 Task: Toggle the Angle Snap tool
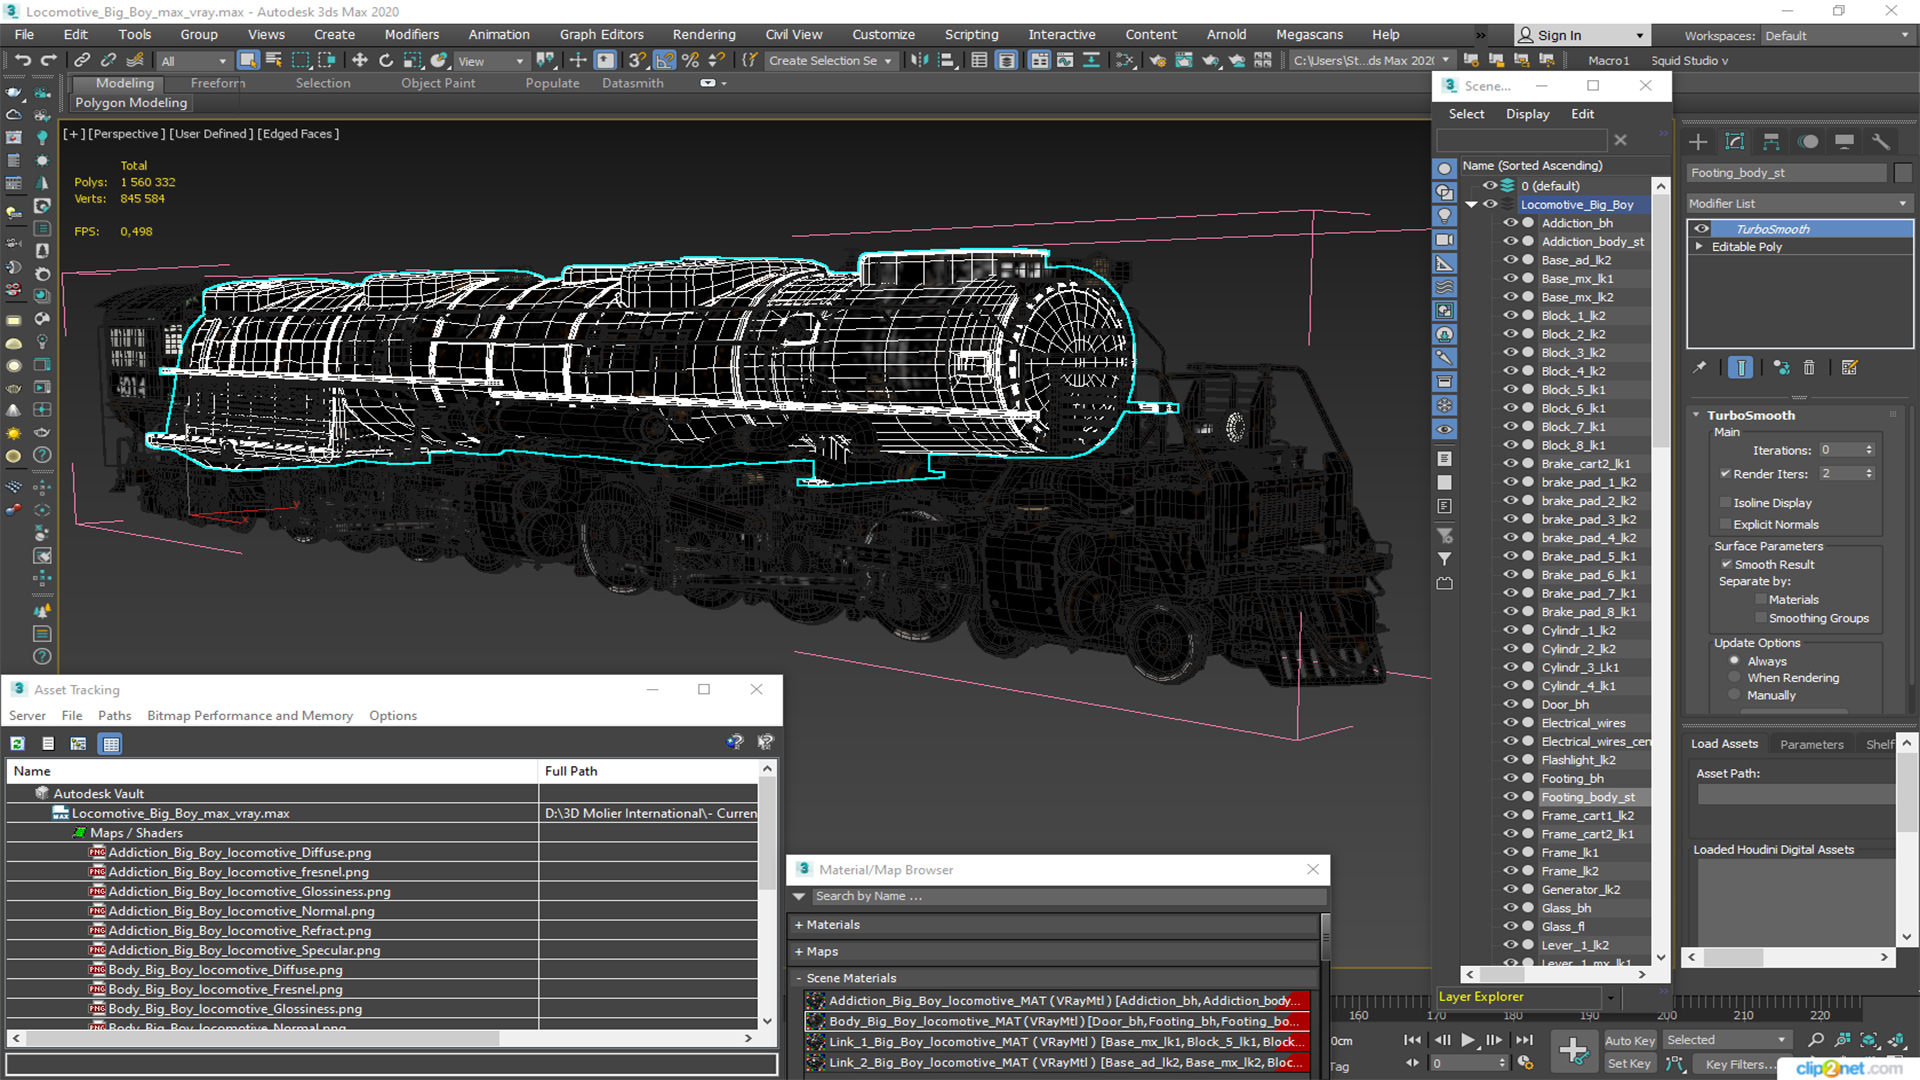(664, 60)
